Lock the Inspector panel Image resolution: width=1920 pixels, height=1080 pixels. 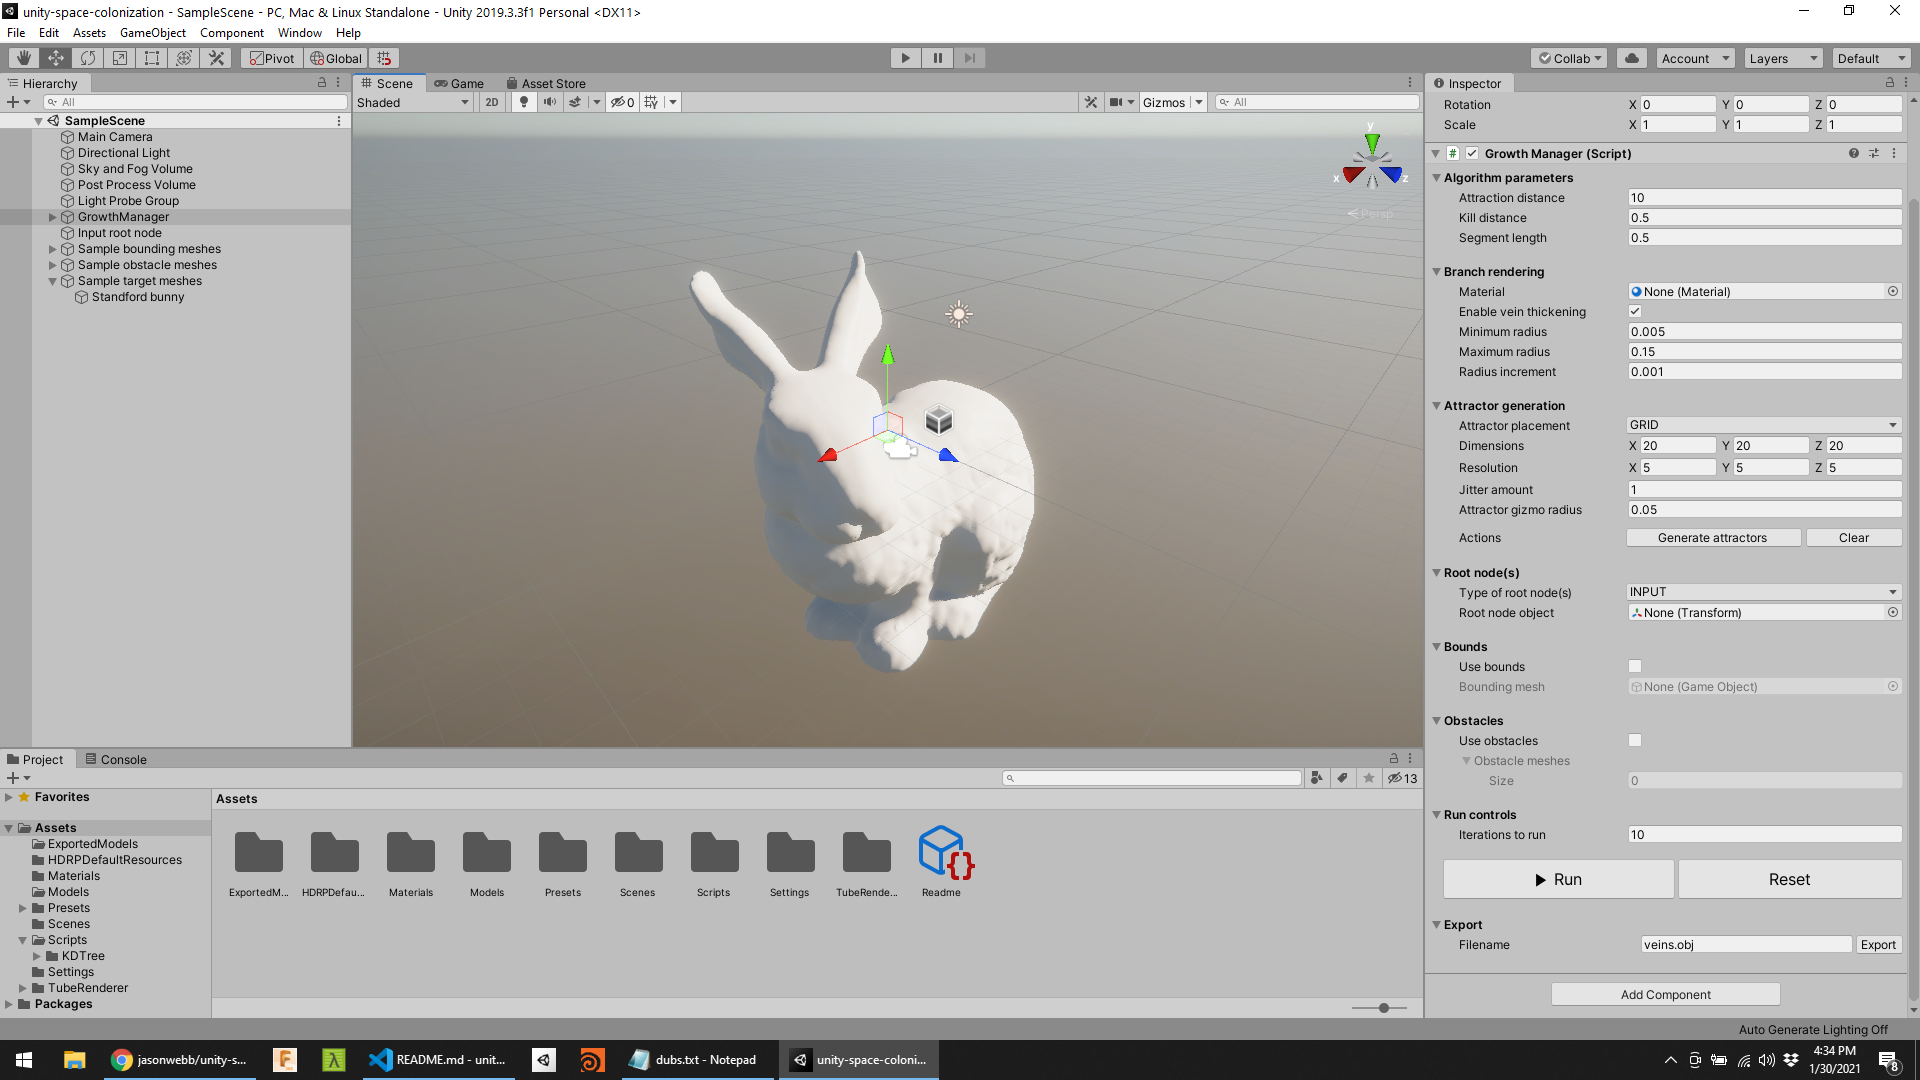[1889, 83]
